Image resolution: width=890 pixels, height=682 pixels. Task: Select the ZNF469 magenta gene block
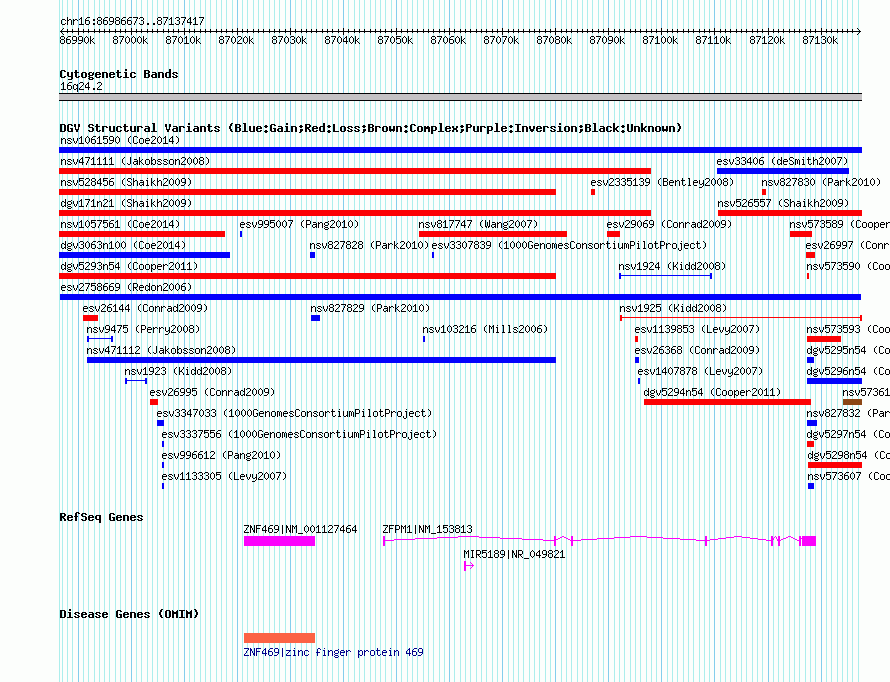tap(279, 541)
